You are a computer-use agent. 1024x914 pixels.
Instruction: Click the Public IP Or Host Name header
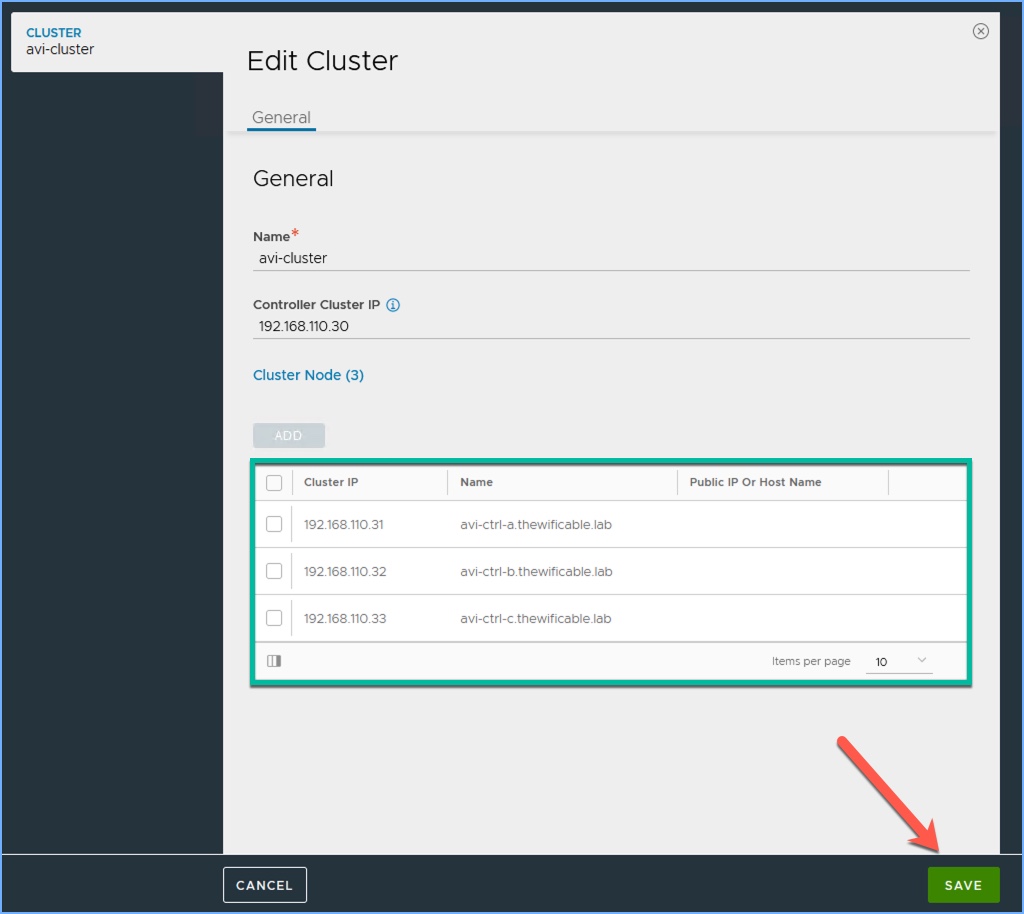click(x=755, y=482)
